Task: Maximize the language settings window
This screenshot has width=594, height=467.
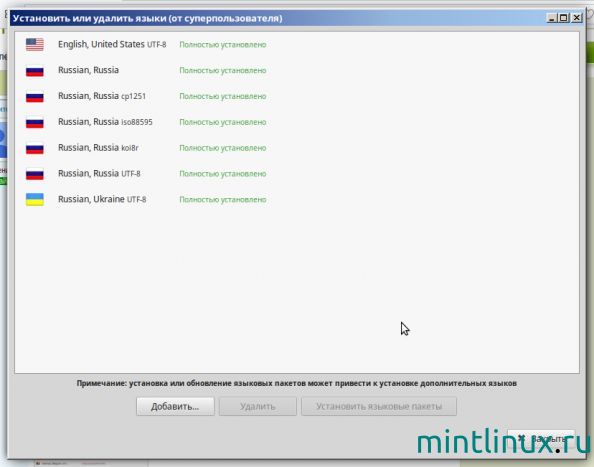Action: 564,17
